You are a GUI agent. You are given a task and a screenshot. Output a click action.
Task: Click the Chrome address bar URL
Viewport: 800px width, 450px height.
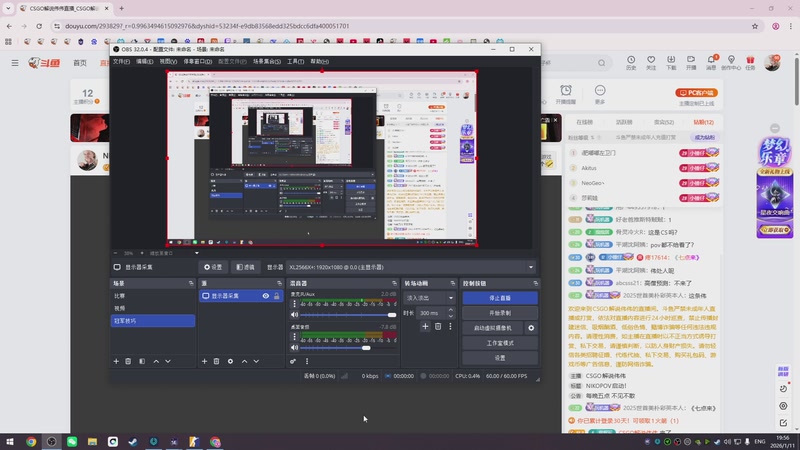(207, 26)
